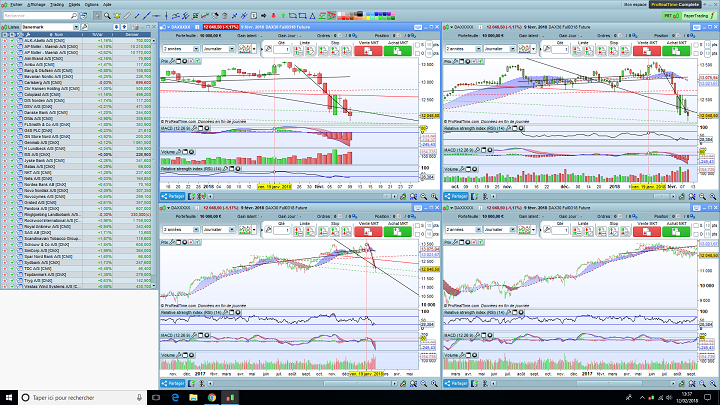Open chart style dropdown arrow in top-left chart

pos(254,49)
